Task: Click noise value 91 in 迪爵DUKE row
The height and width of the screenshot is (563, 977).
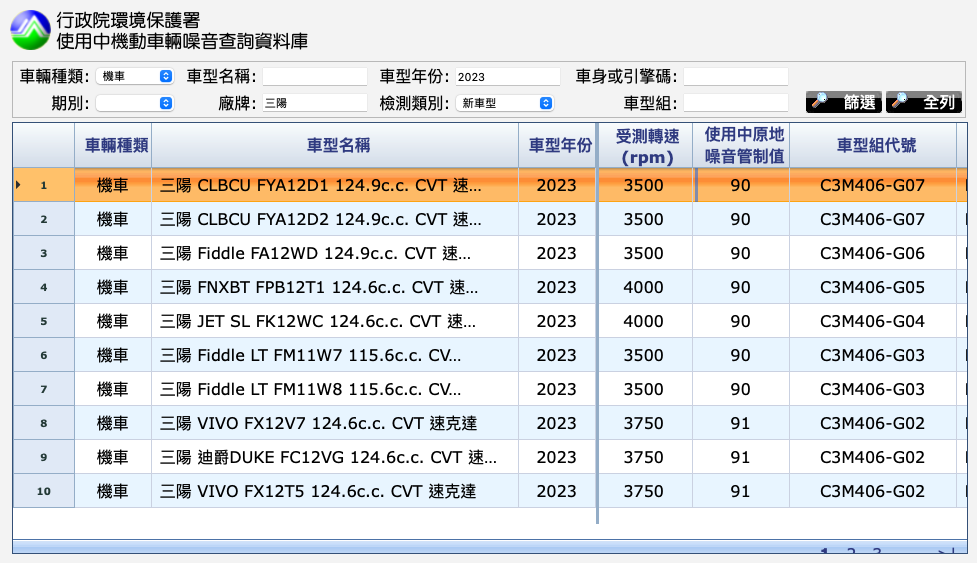Action: 741,457
